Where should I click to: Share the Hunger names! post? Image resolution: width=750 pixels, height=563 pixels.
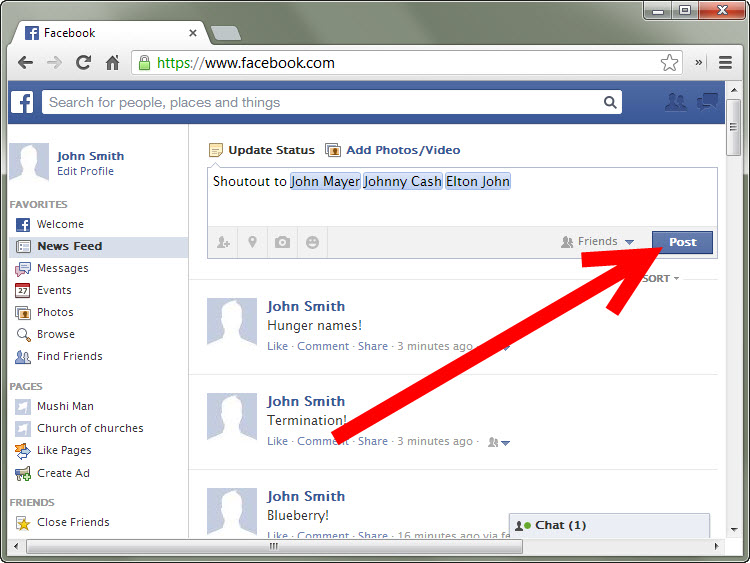(x=373, y=346)
